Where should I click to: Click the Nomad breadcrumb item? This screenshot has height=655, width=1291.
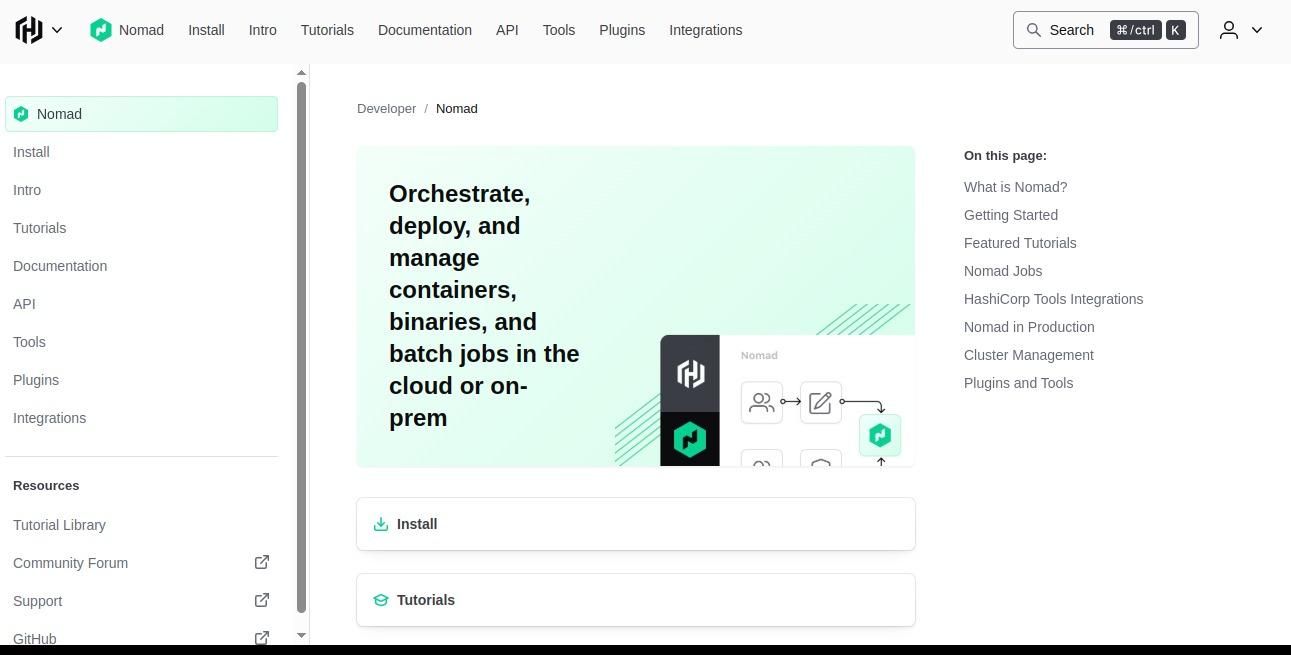pos(457,108)
